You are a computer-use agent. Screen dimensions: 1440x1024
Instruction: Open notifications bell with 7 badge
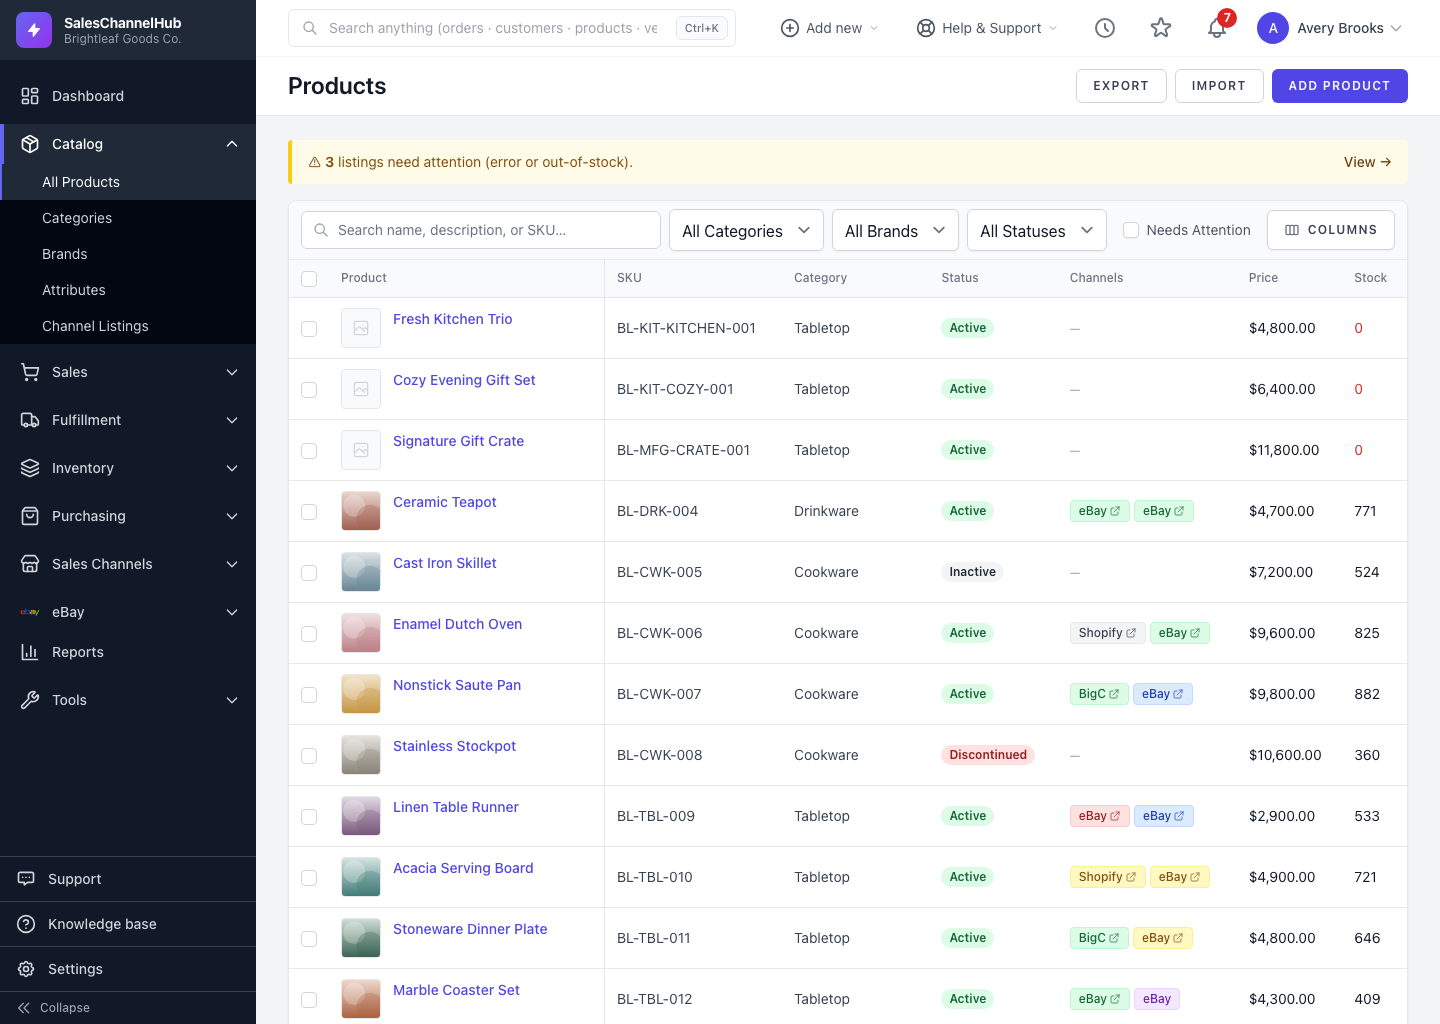click(x=1217, y=28)
